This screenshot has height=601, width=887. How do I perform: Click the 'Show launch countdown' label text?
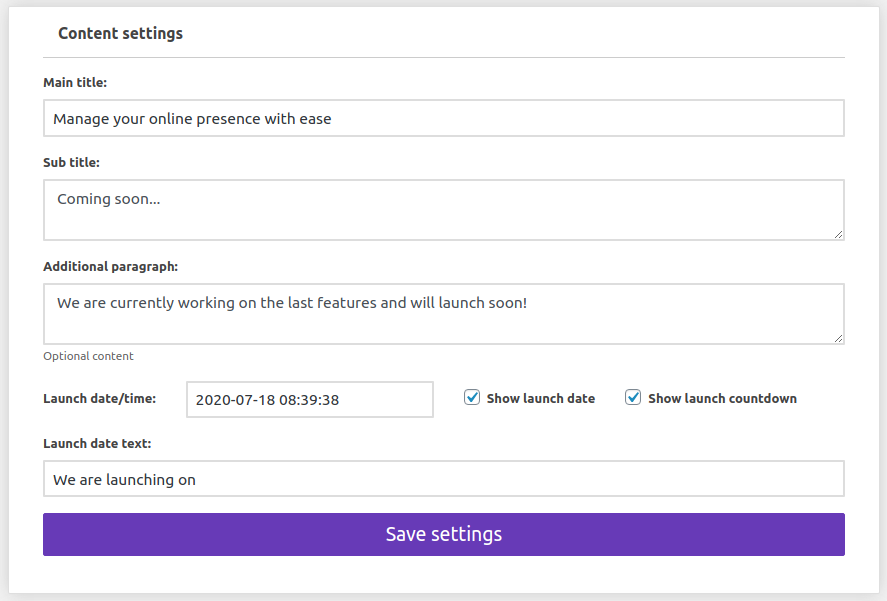click(x=722, y=398)
